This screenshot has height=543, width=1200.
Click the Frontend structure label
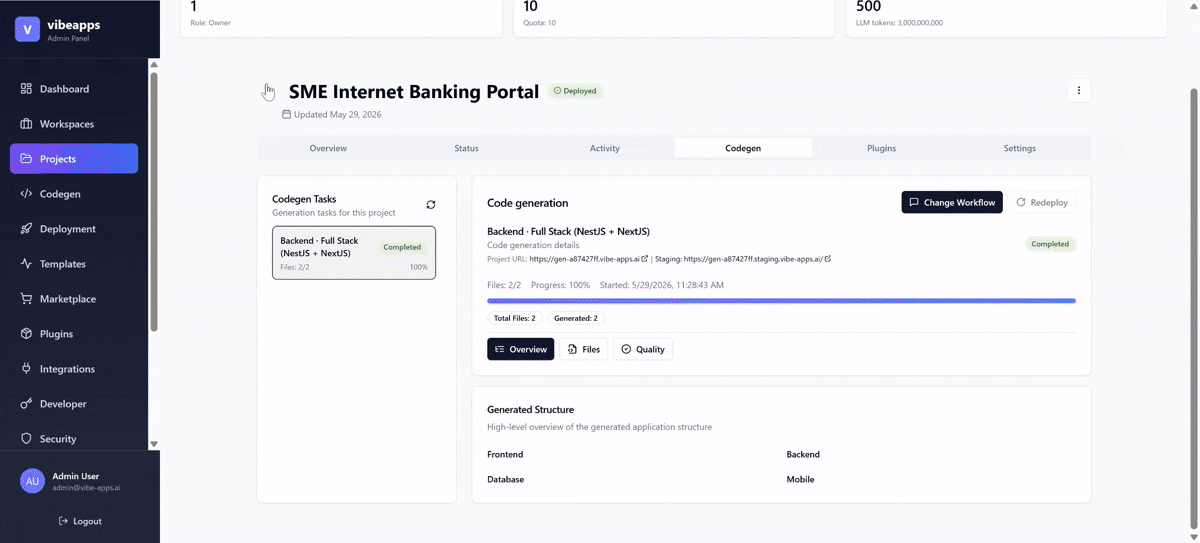(x=505, y=454)
